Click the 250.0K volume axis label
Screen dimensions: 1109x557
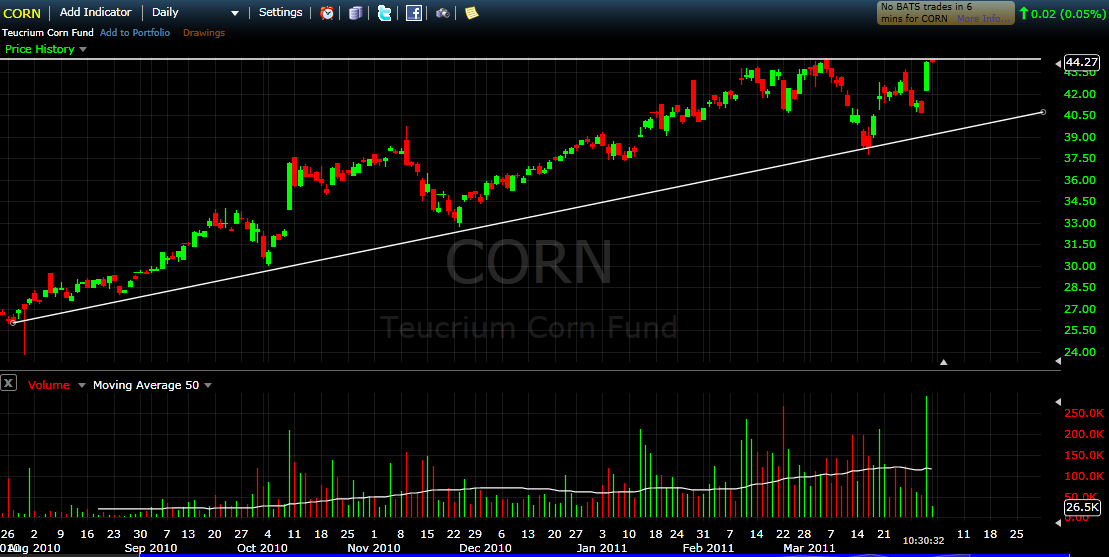coord(1085,412)
